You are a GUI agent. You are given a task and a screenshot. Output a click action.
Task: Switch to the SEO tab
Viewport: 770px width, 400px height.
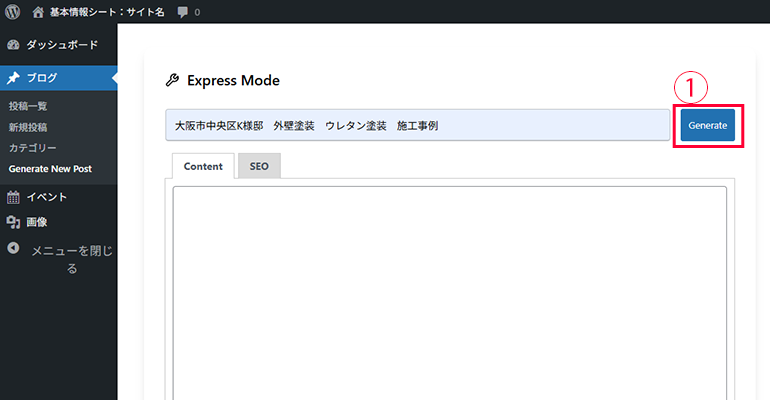click(259, 166)
